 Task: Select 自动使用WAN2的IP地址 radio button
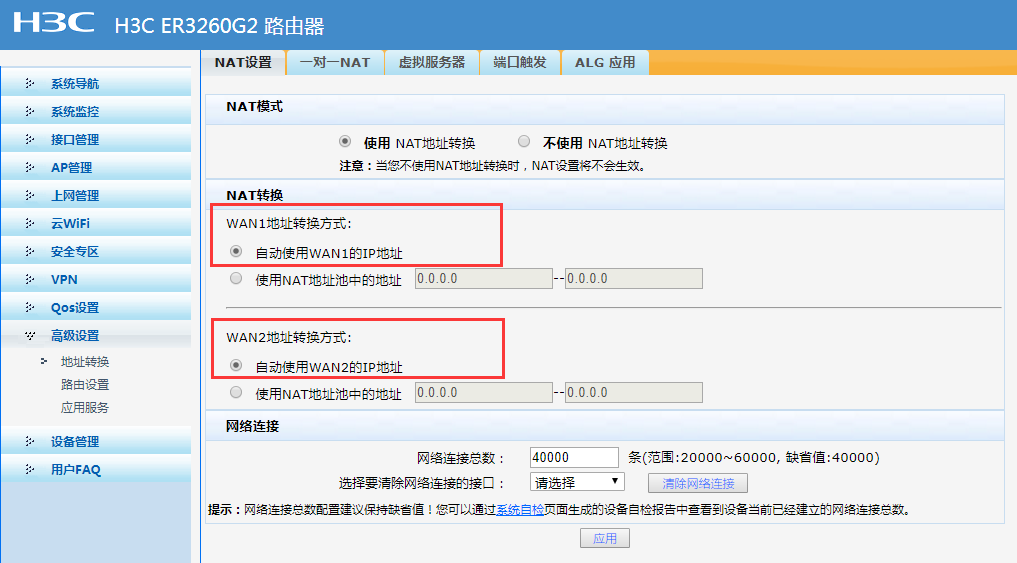pos(236,365)
